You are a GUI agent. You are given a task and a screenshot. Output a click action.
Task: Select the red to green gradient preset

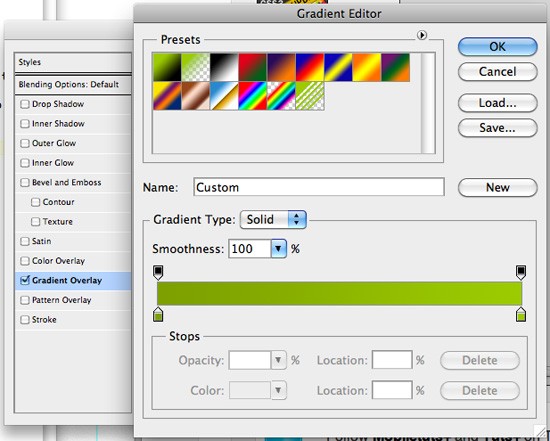[x=253, y=67]
